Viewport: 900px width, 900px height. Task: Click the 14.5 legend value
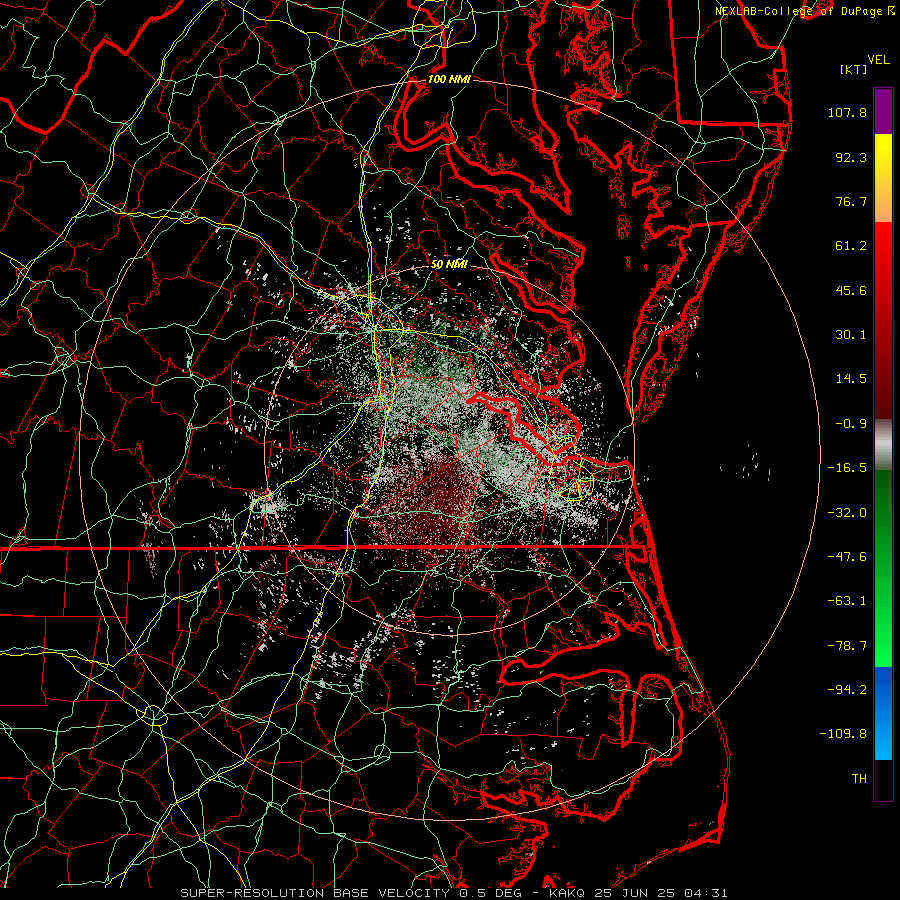851,379
